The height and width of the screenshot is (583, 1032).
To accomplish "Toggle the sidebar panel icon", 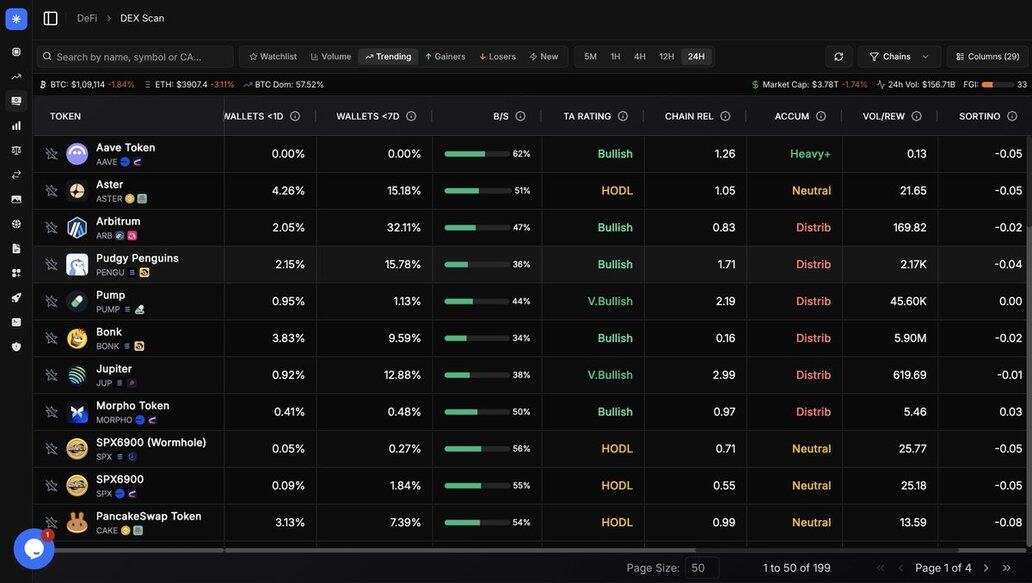I will coord(51,18).
